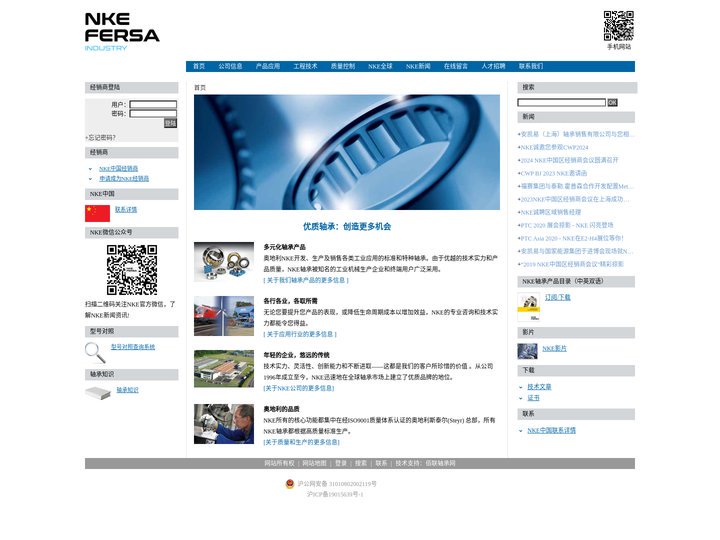Open news item NKE诚聘区域销售经理
The width and height of the screenshot is (720, 540).
pos(551,212)
